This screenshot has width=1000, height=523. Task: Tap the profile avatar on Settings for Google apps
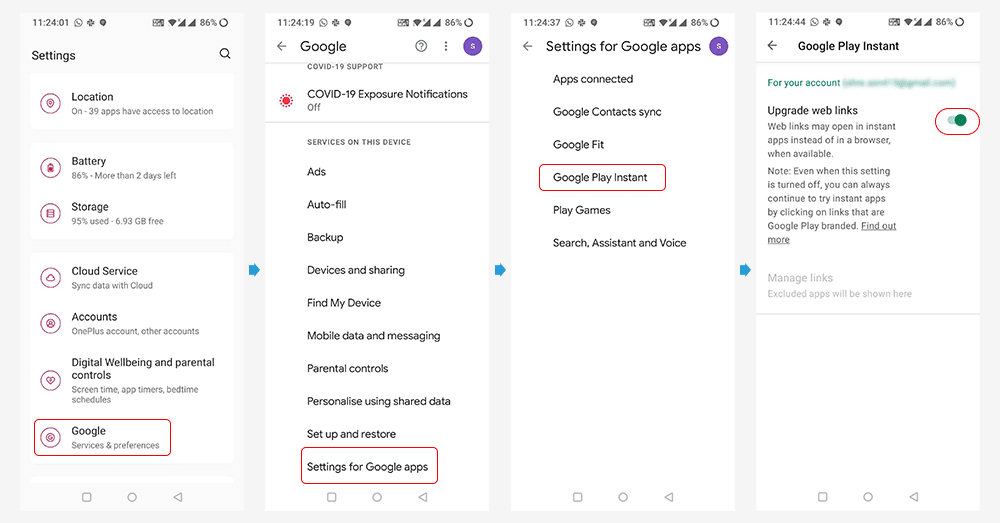[719, 46]
